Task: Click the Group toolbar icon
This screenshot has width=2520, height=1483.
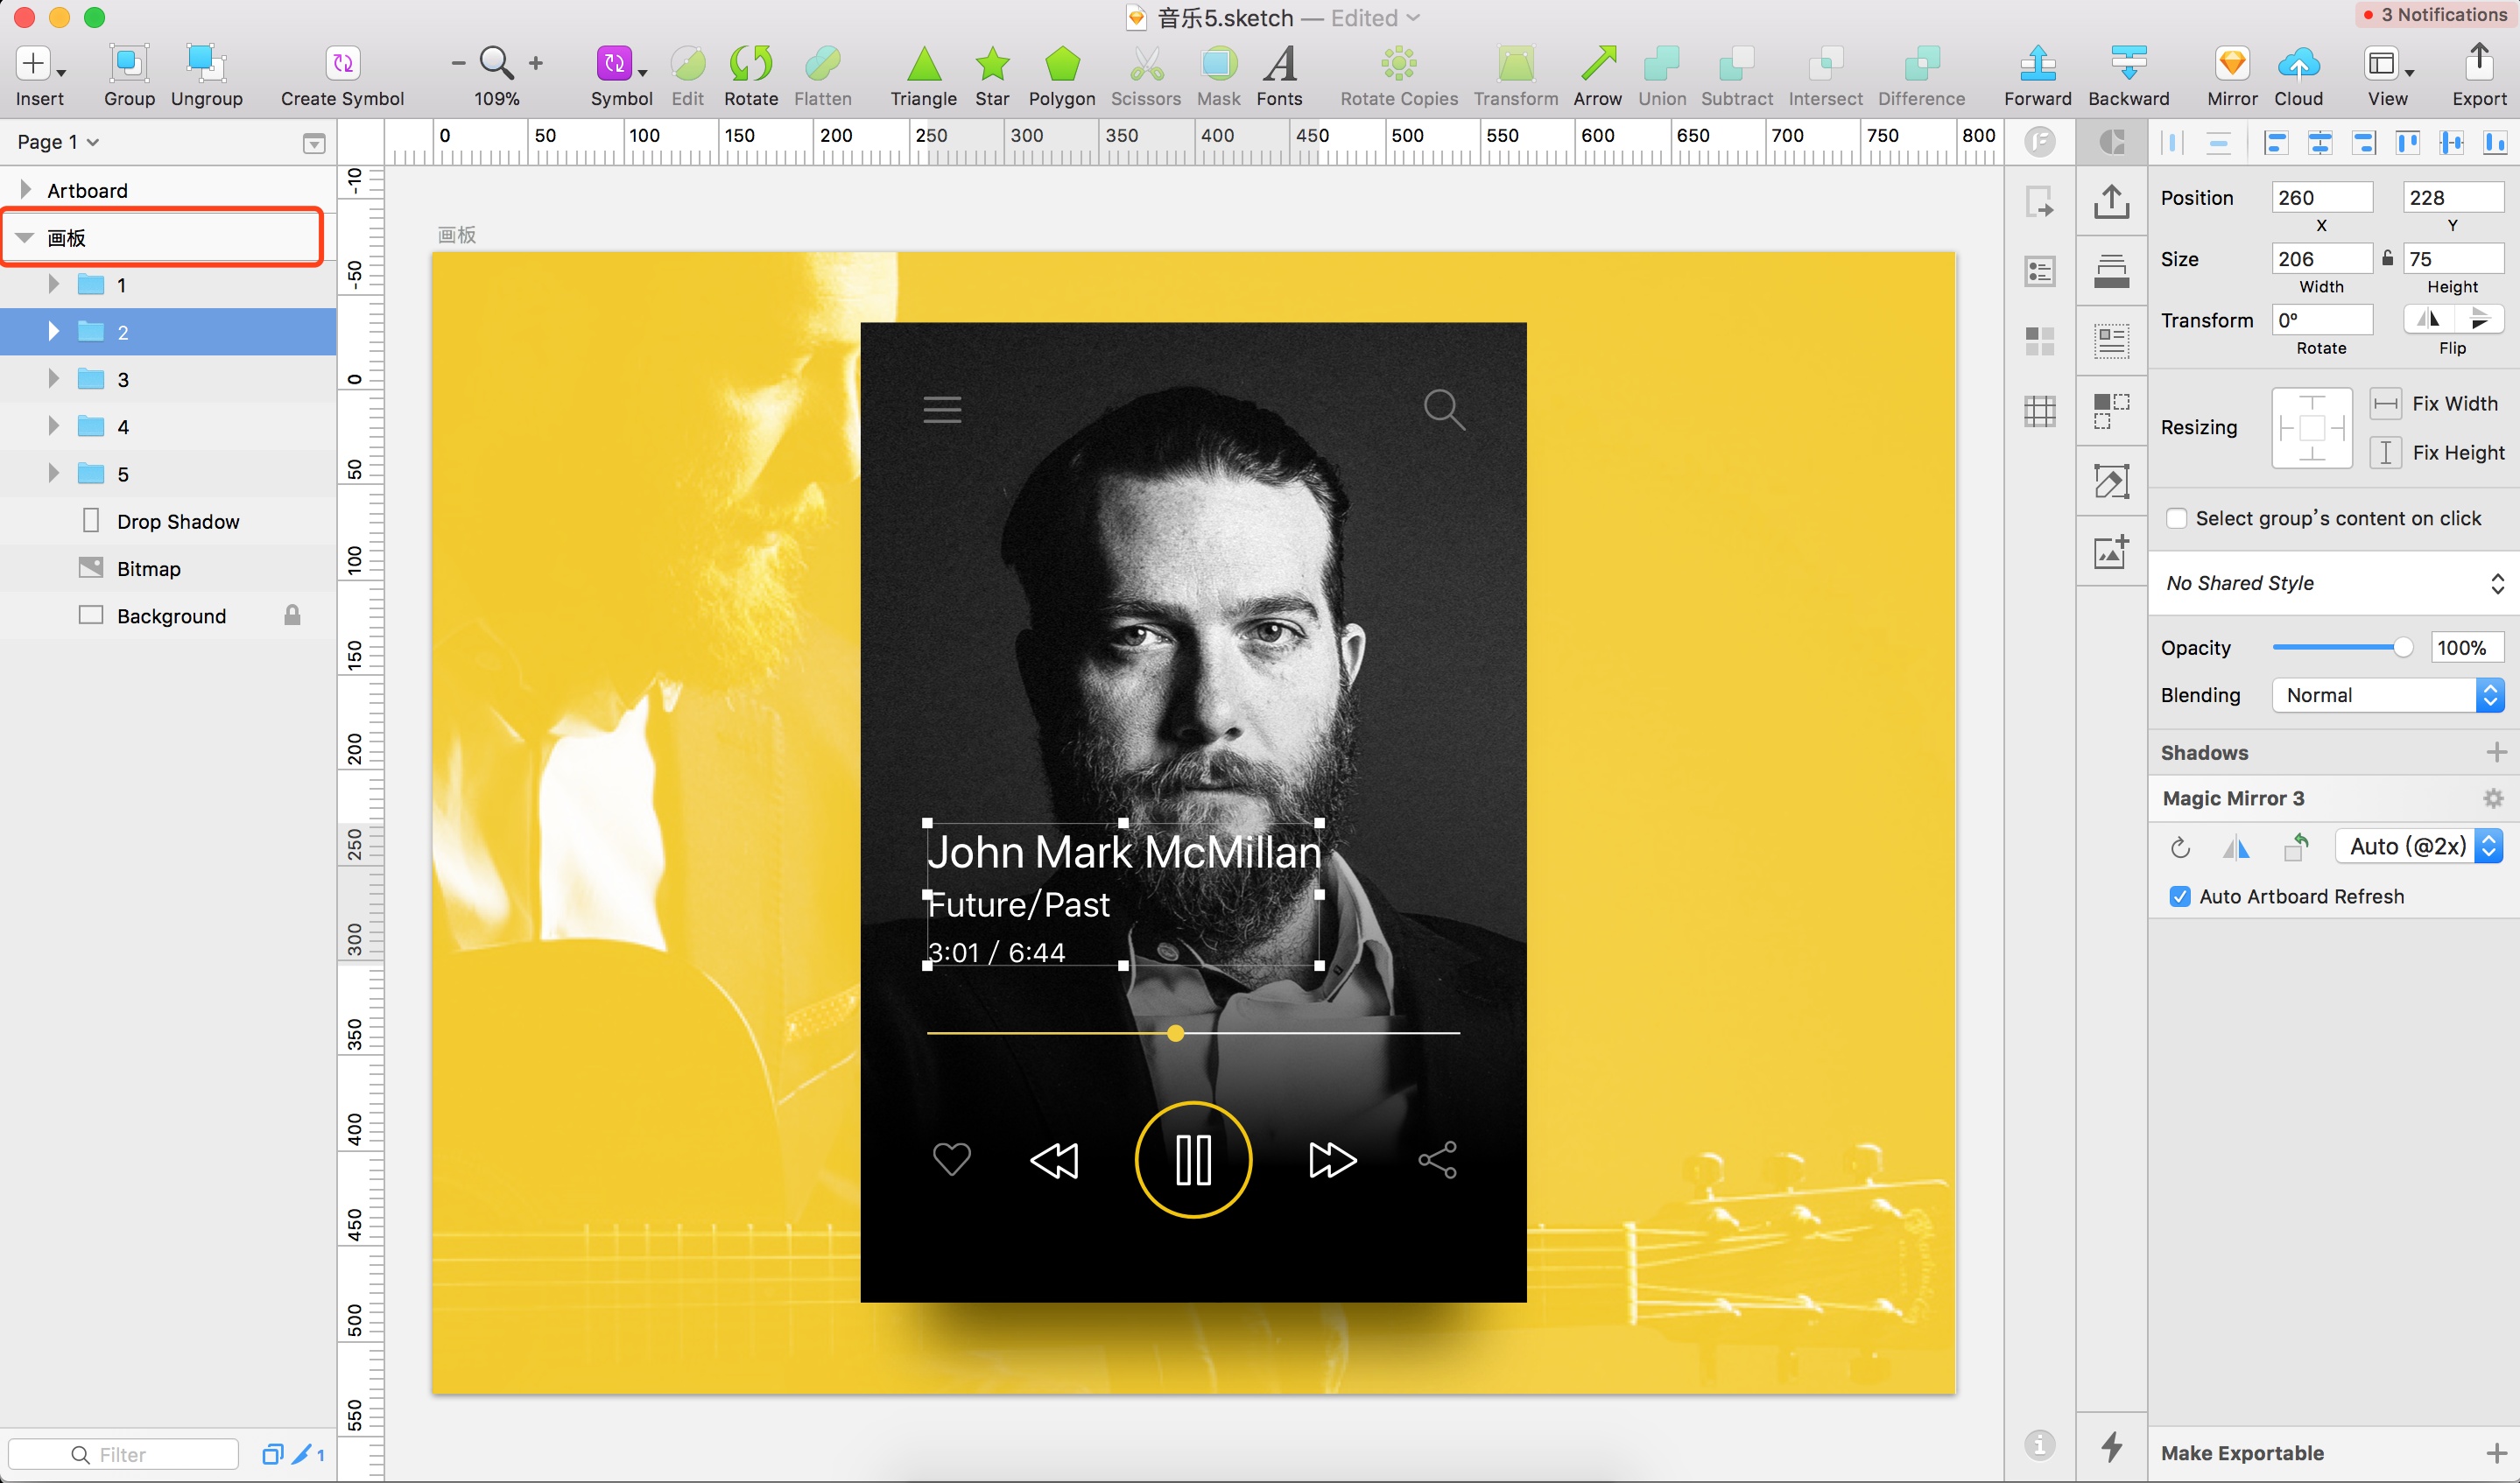Action: pyautogui.click(x=129, y=64)
